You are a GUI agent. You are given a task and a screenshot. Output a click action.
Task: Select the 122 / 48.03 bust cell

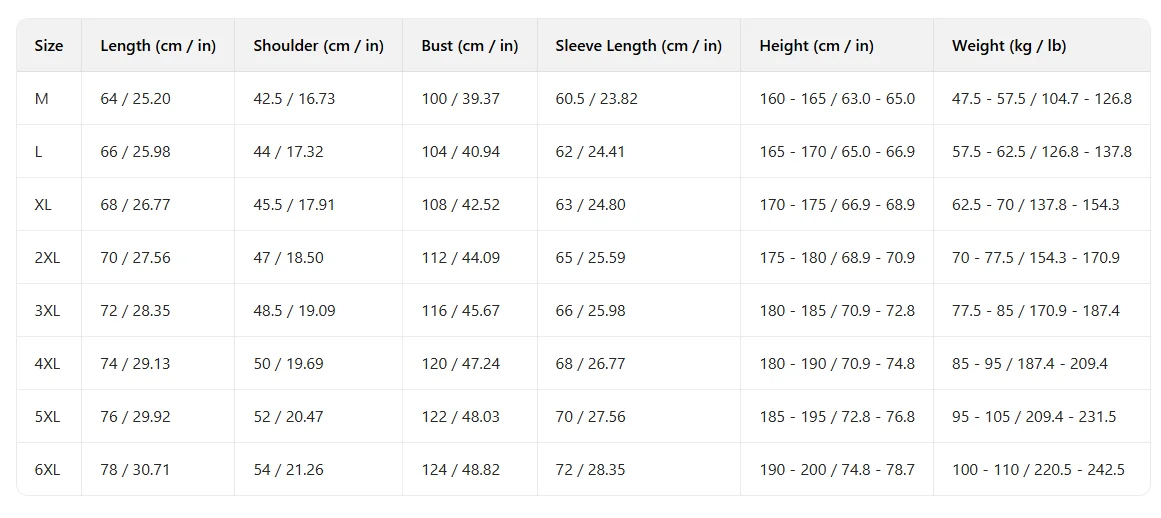(461, 417)
